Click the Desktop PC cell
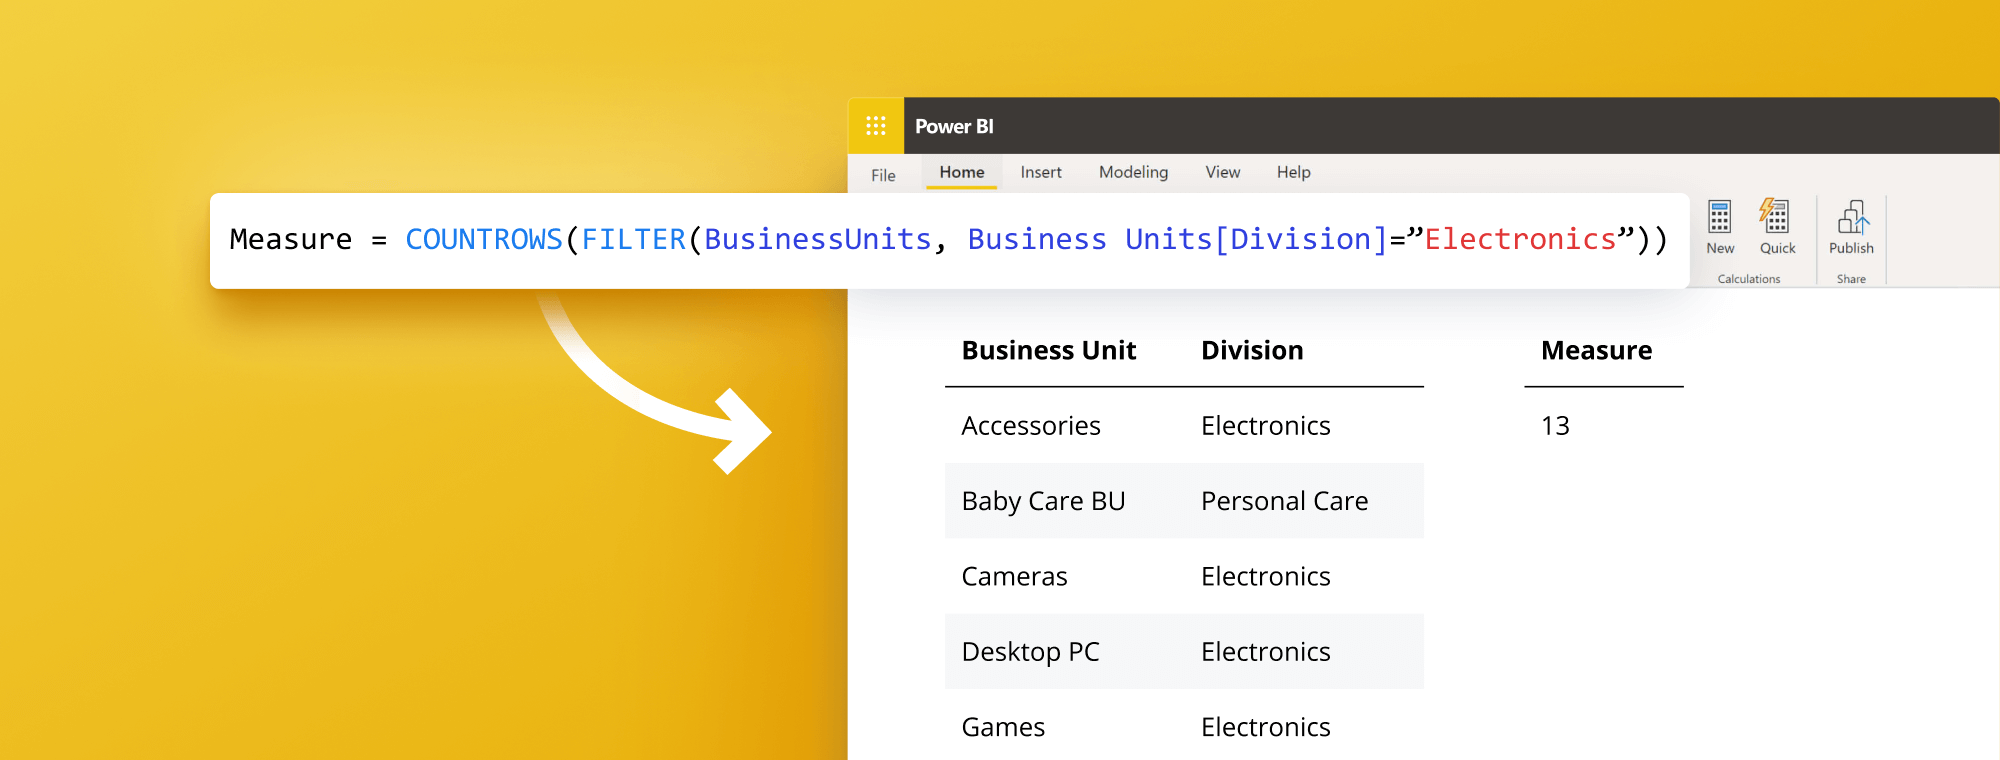 coord(1030,652)
